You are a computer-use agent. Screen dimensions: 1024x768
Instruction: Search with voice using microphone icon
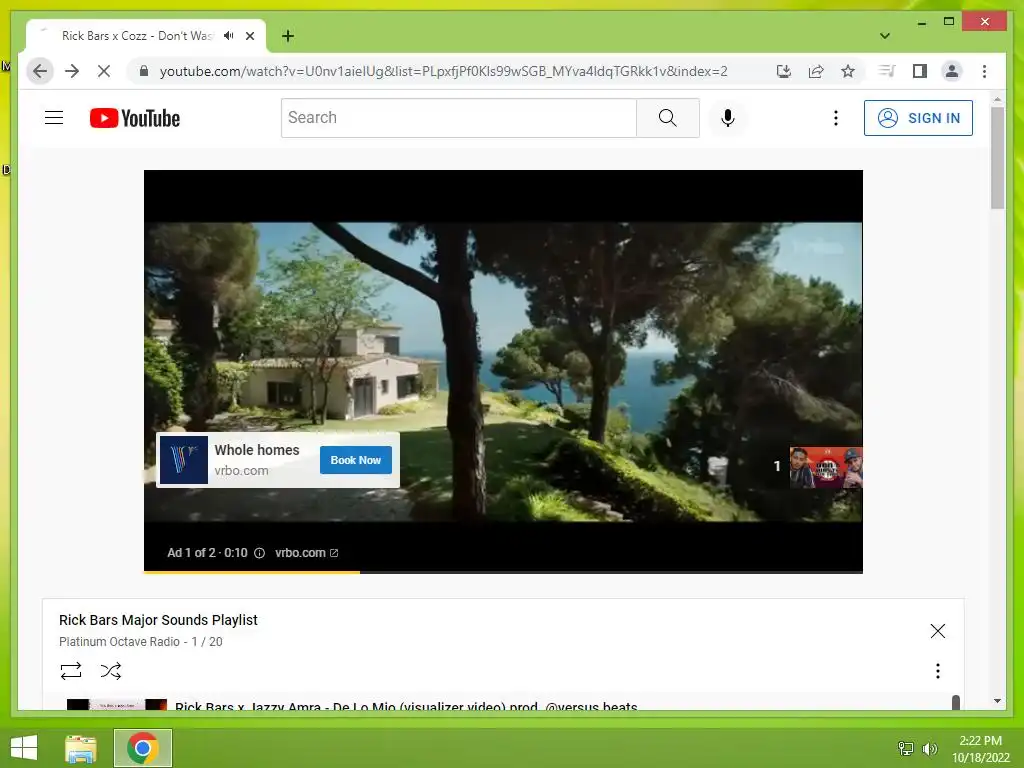[728, 118]
